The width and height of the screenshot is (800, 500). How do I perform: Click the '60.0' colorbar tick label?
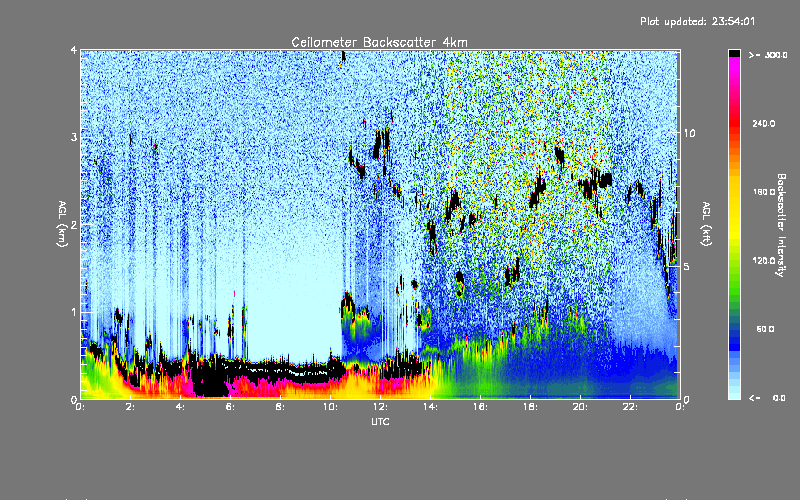[x=765, y=329]
